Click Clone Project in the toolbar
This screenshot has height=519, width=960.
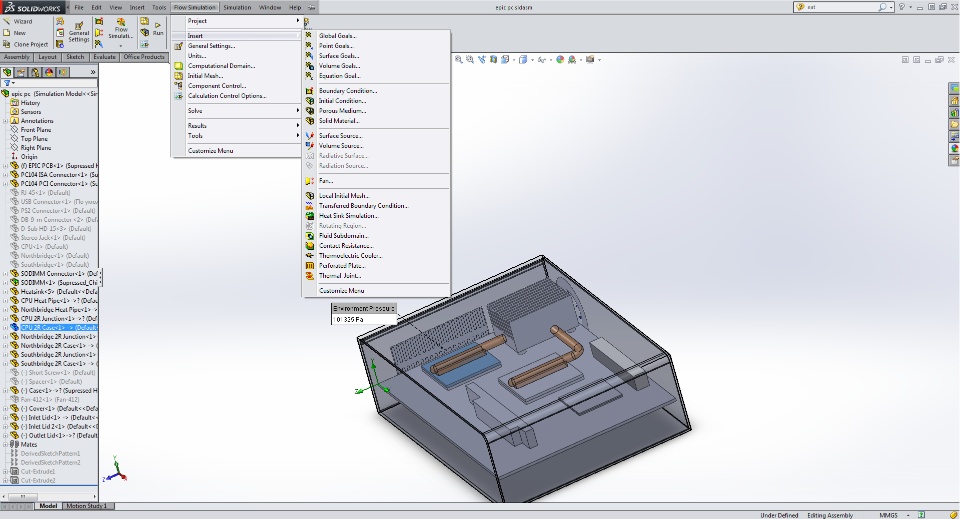[x=26, y=45]
